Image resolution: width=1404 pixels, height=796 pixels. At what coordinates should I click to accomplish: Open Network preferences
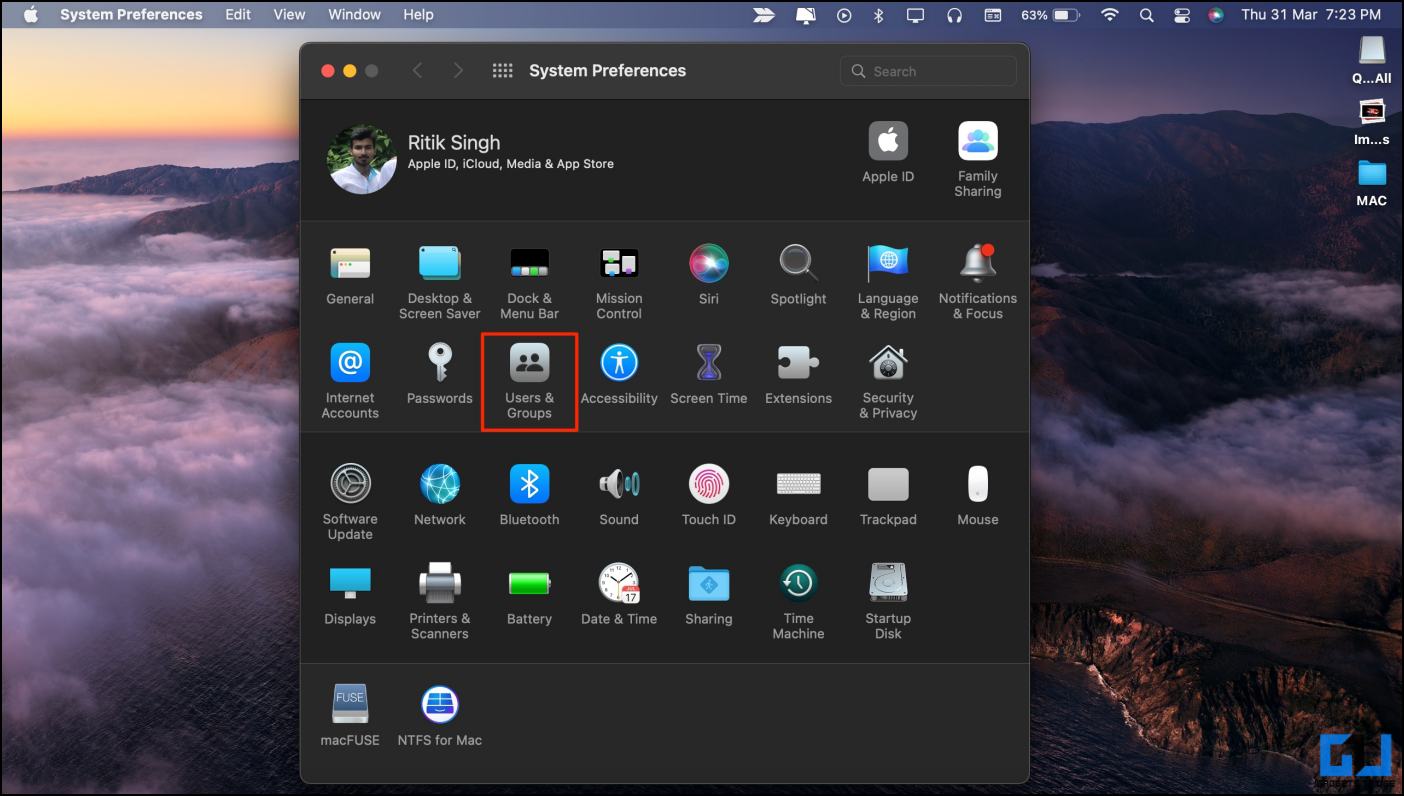[x=440, y=496]
